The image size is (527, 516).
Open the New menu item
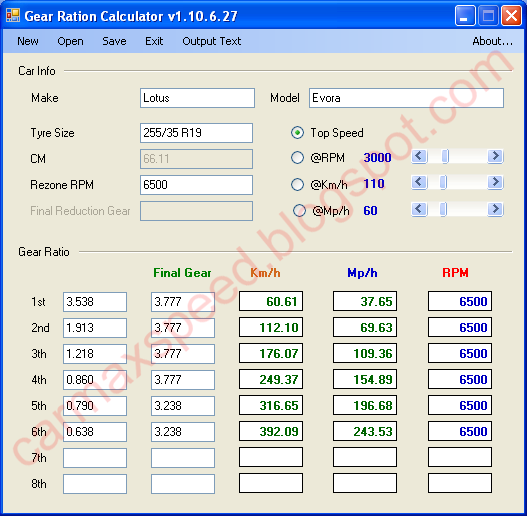[x=28, y=41]
